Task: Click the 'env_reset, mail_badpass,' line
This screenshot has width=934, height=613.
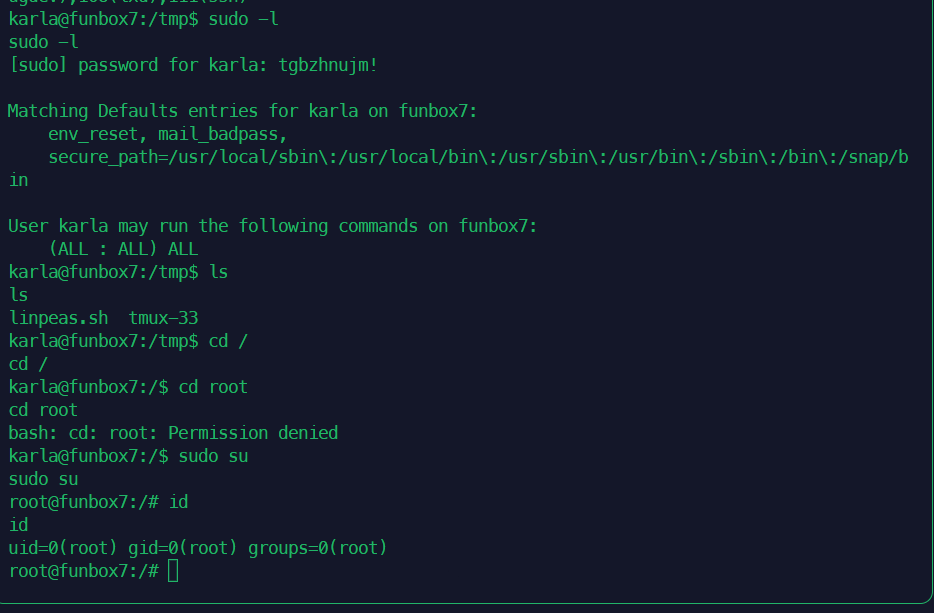Action: click(x=168, y=135)
